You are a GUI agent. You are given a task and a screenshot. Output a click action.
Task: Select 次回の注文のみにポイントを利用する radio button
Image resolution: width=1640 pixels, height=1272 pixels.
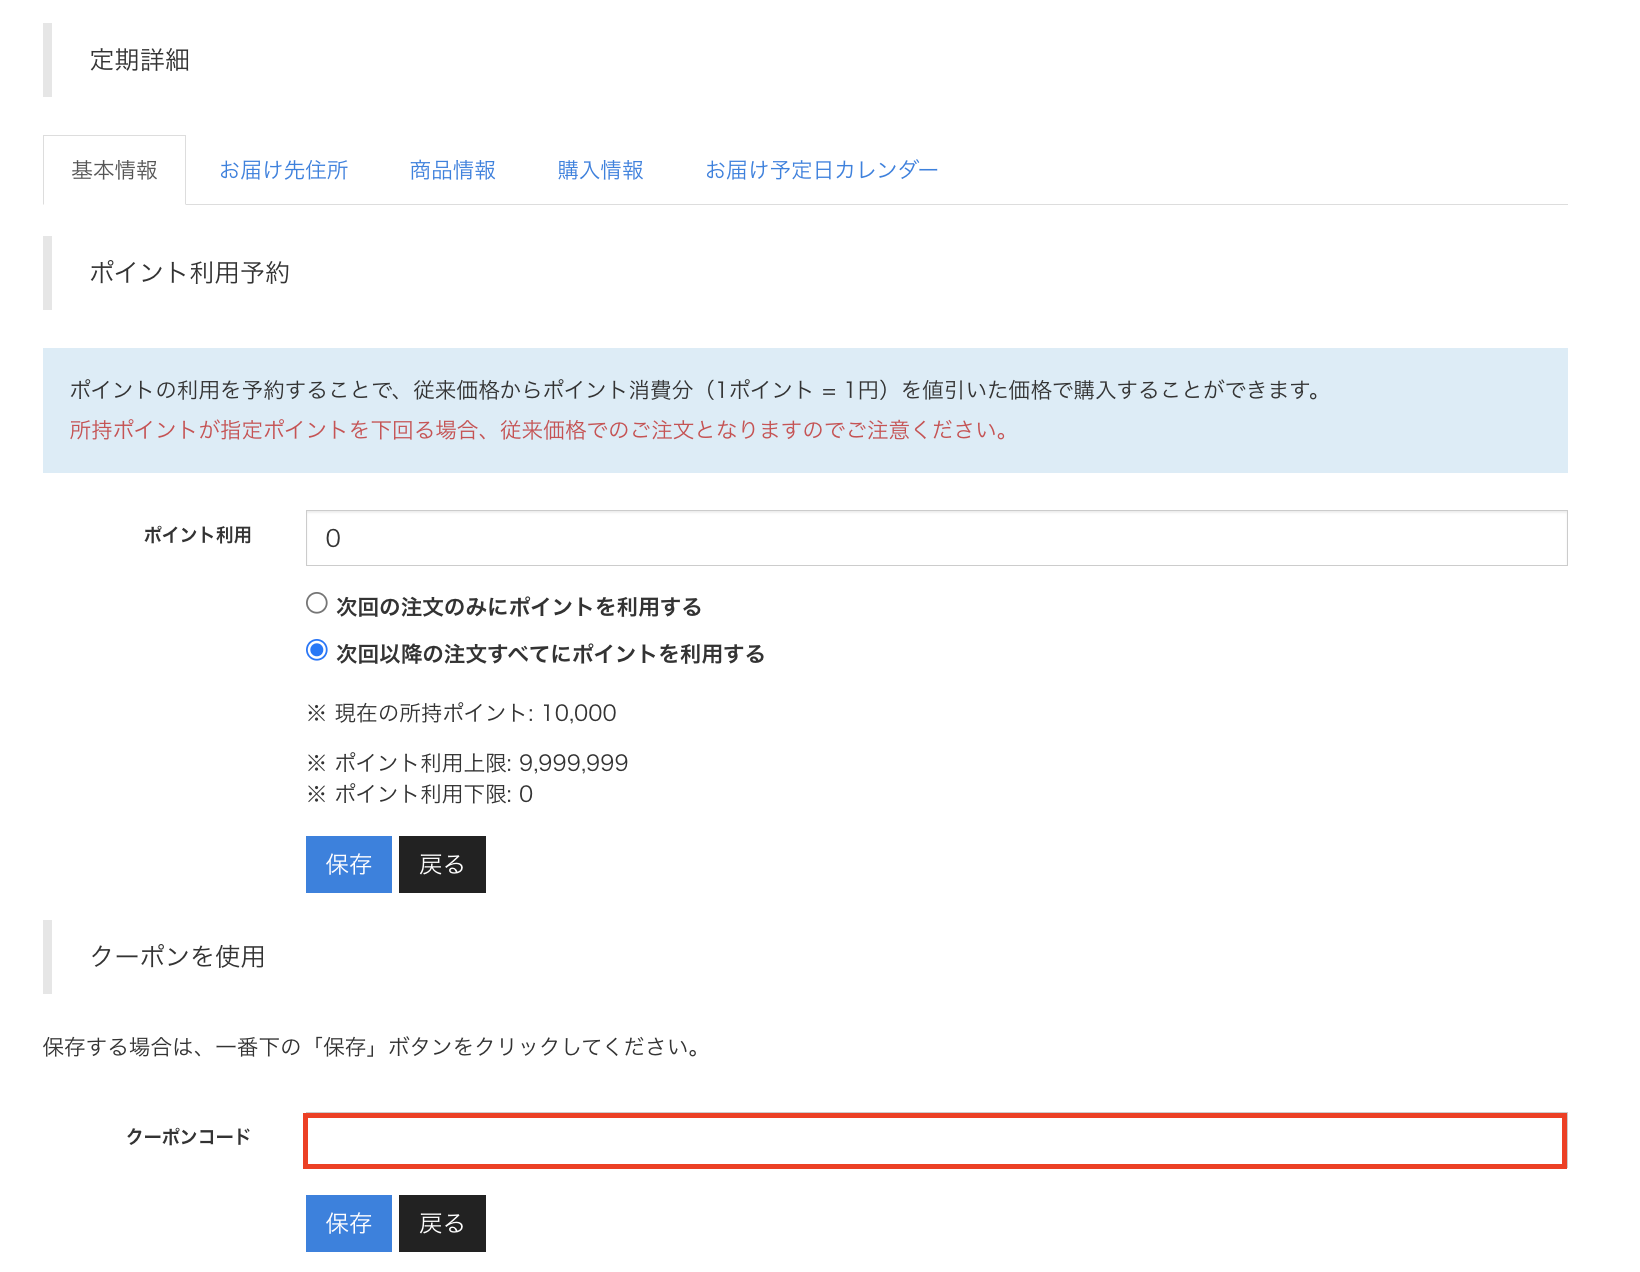317,603
